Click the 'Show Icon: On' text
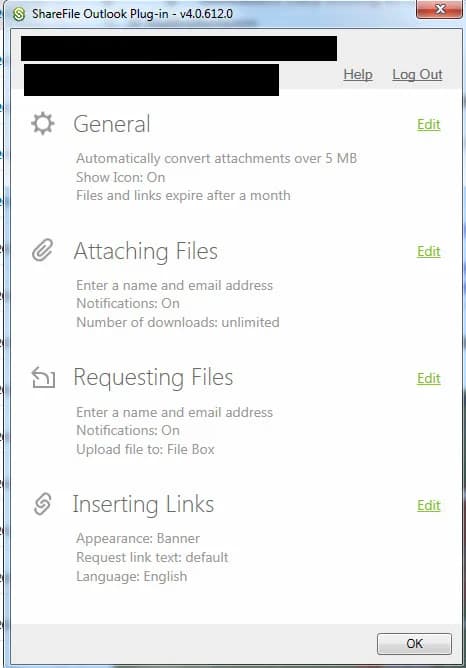The image size is (466, 668). [121, 177]
